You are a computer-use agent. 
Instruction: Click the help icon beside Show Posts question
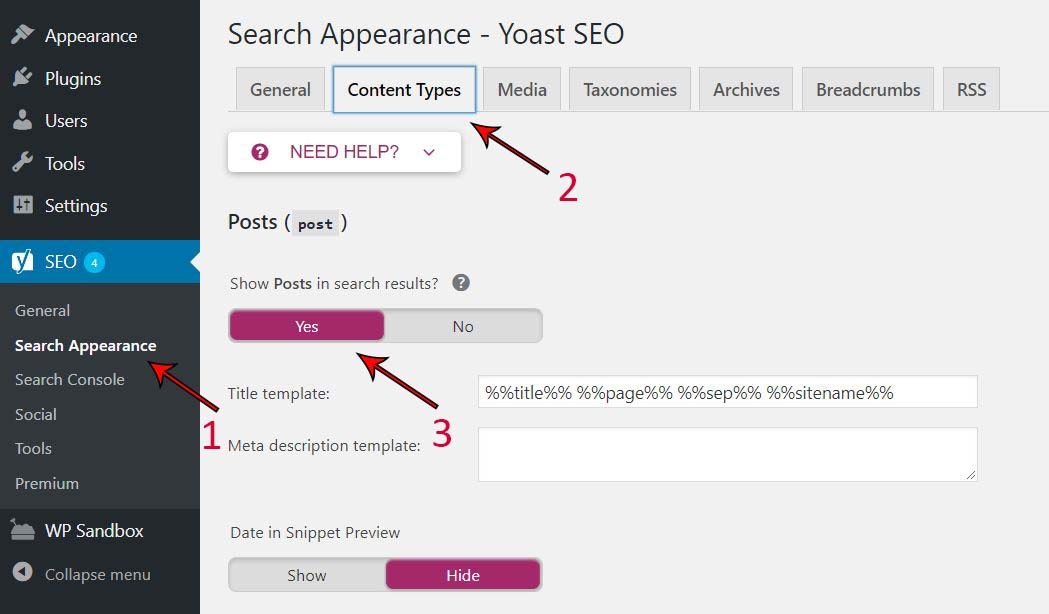click(x=461, y=283)
